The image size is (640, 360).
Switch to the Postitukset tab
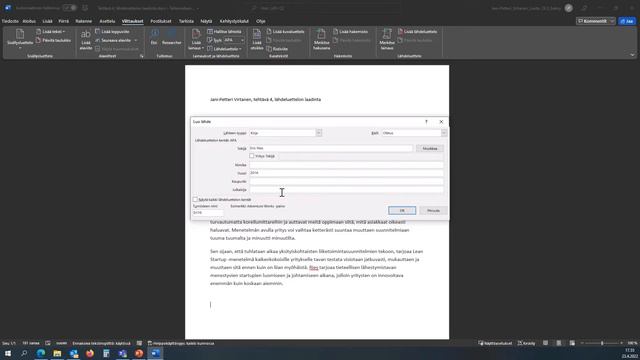(x=161, y=21)
